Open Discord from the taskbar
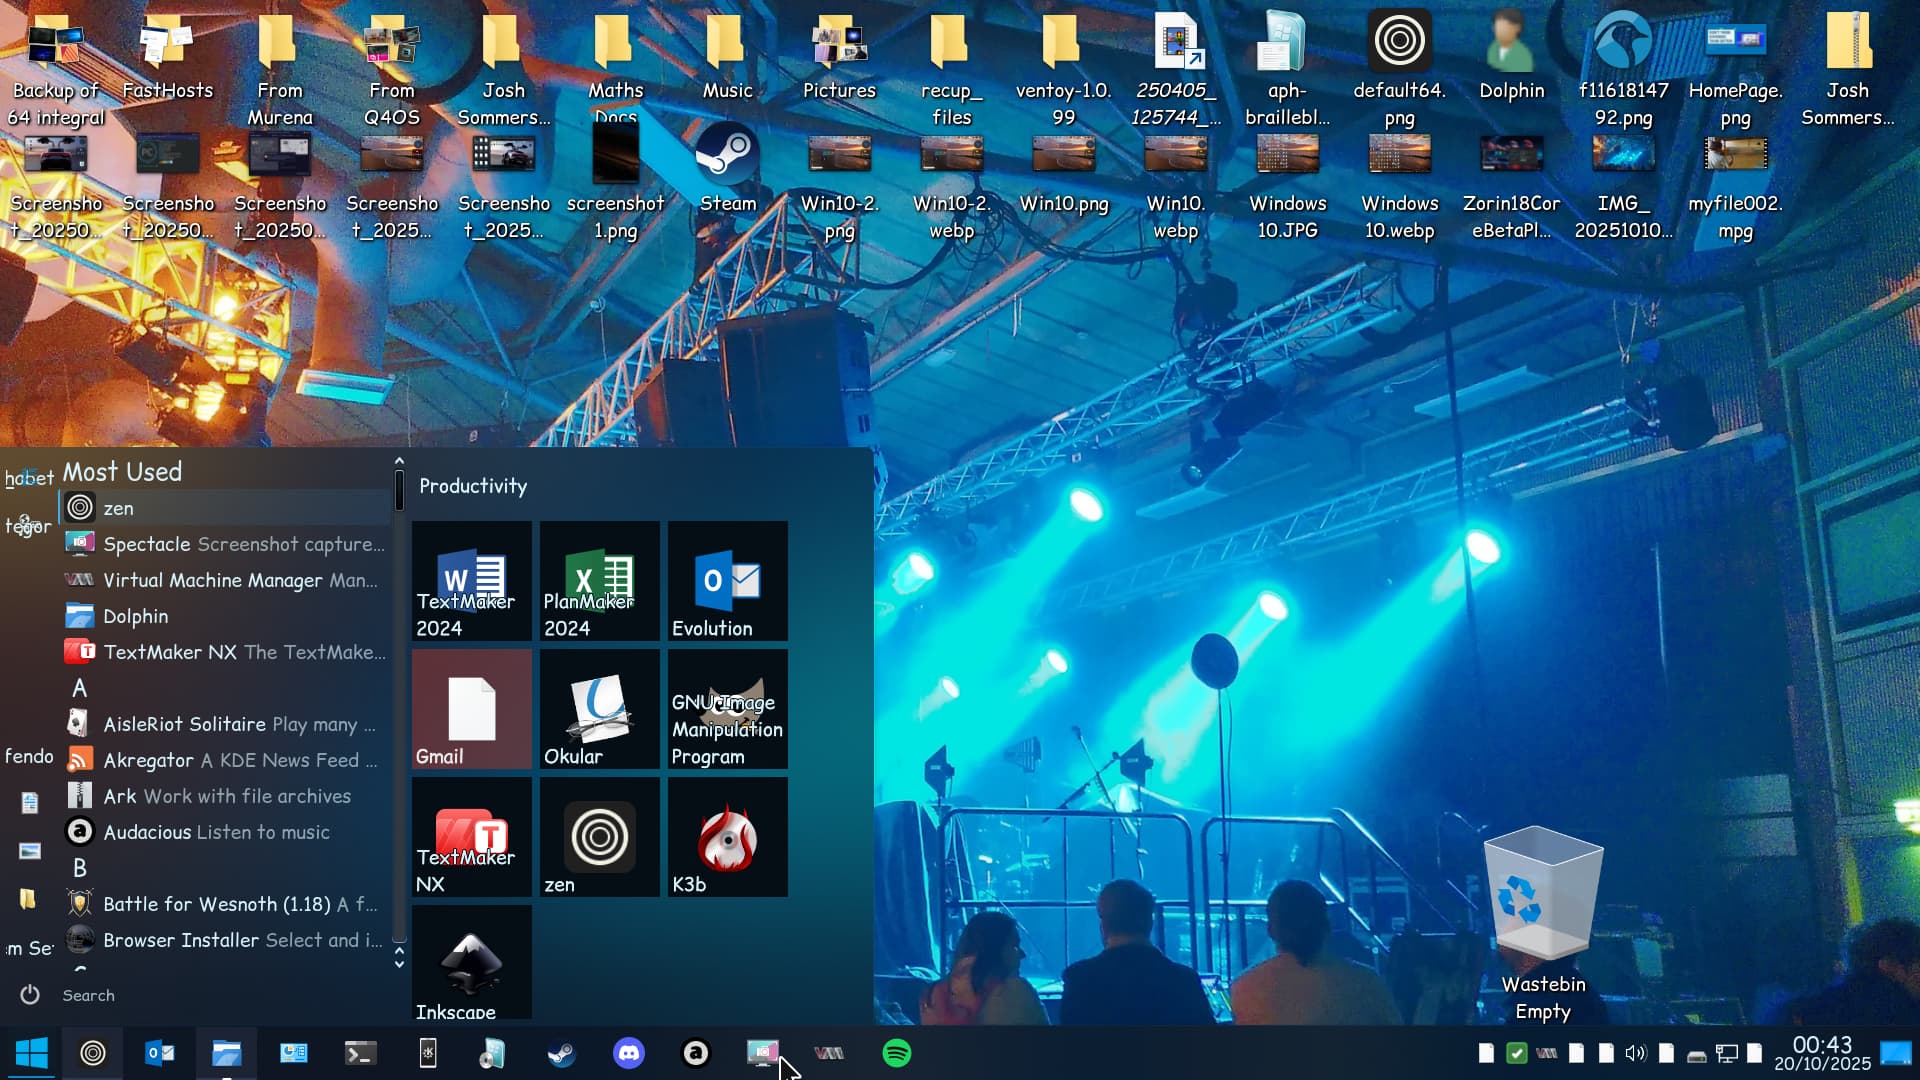The width and height of the screenshot is (1920, 1080). click(628, 1053)
